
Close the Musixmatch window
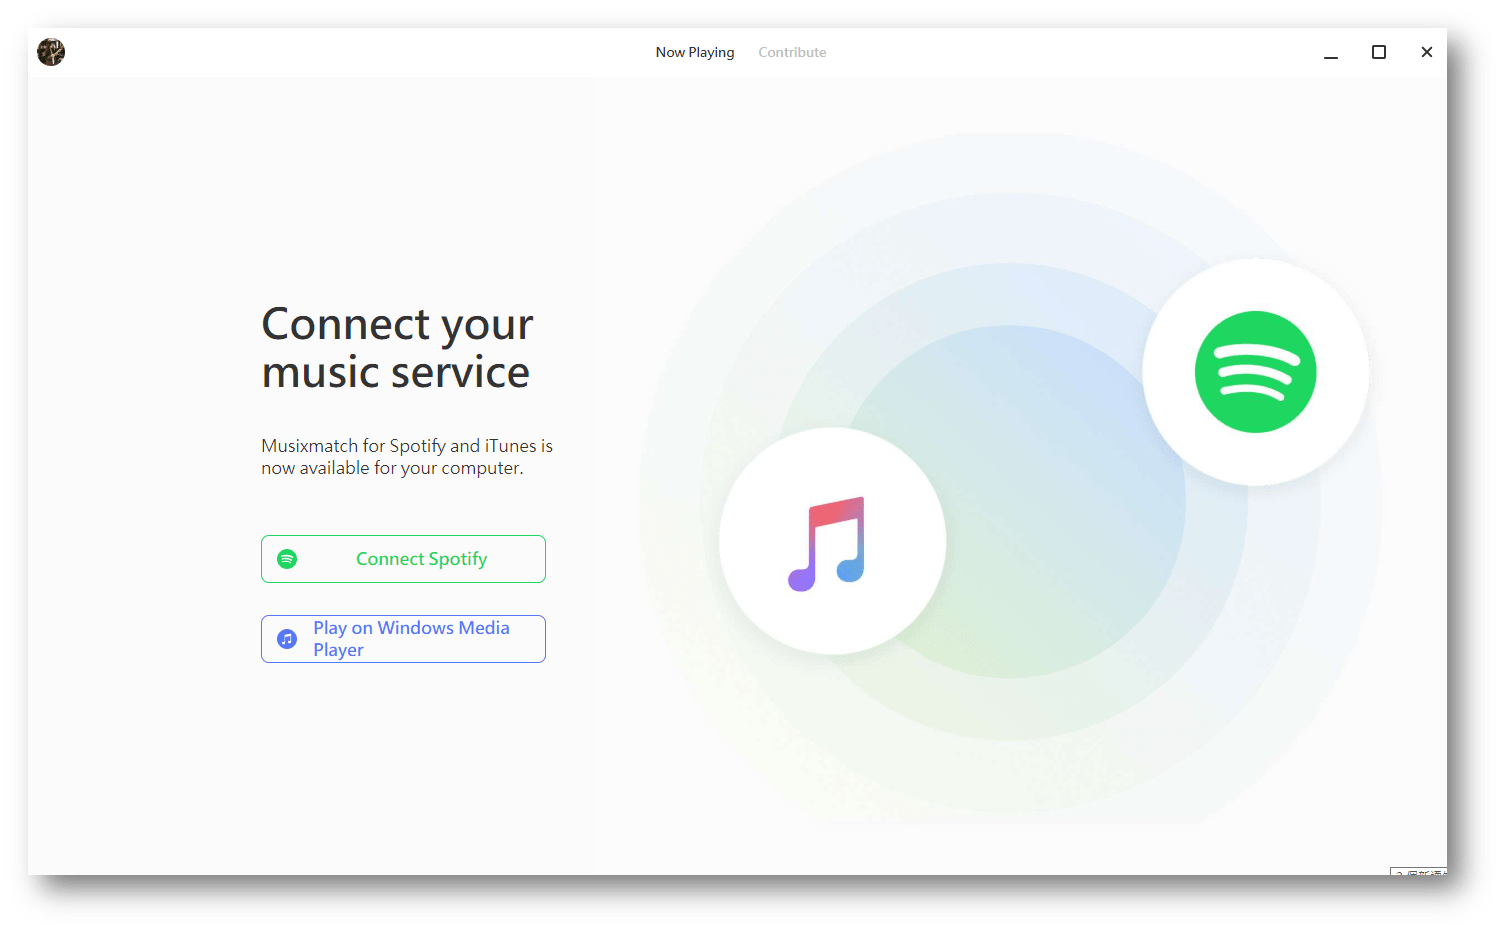(1427, 52)
